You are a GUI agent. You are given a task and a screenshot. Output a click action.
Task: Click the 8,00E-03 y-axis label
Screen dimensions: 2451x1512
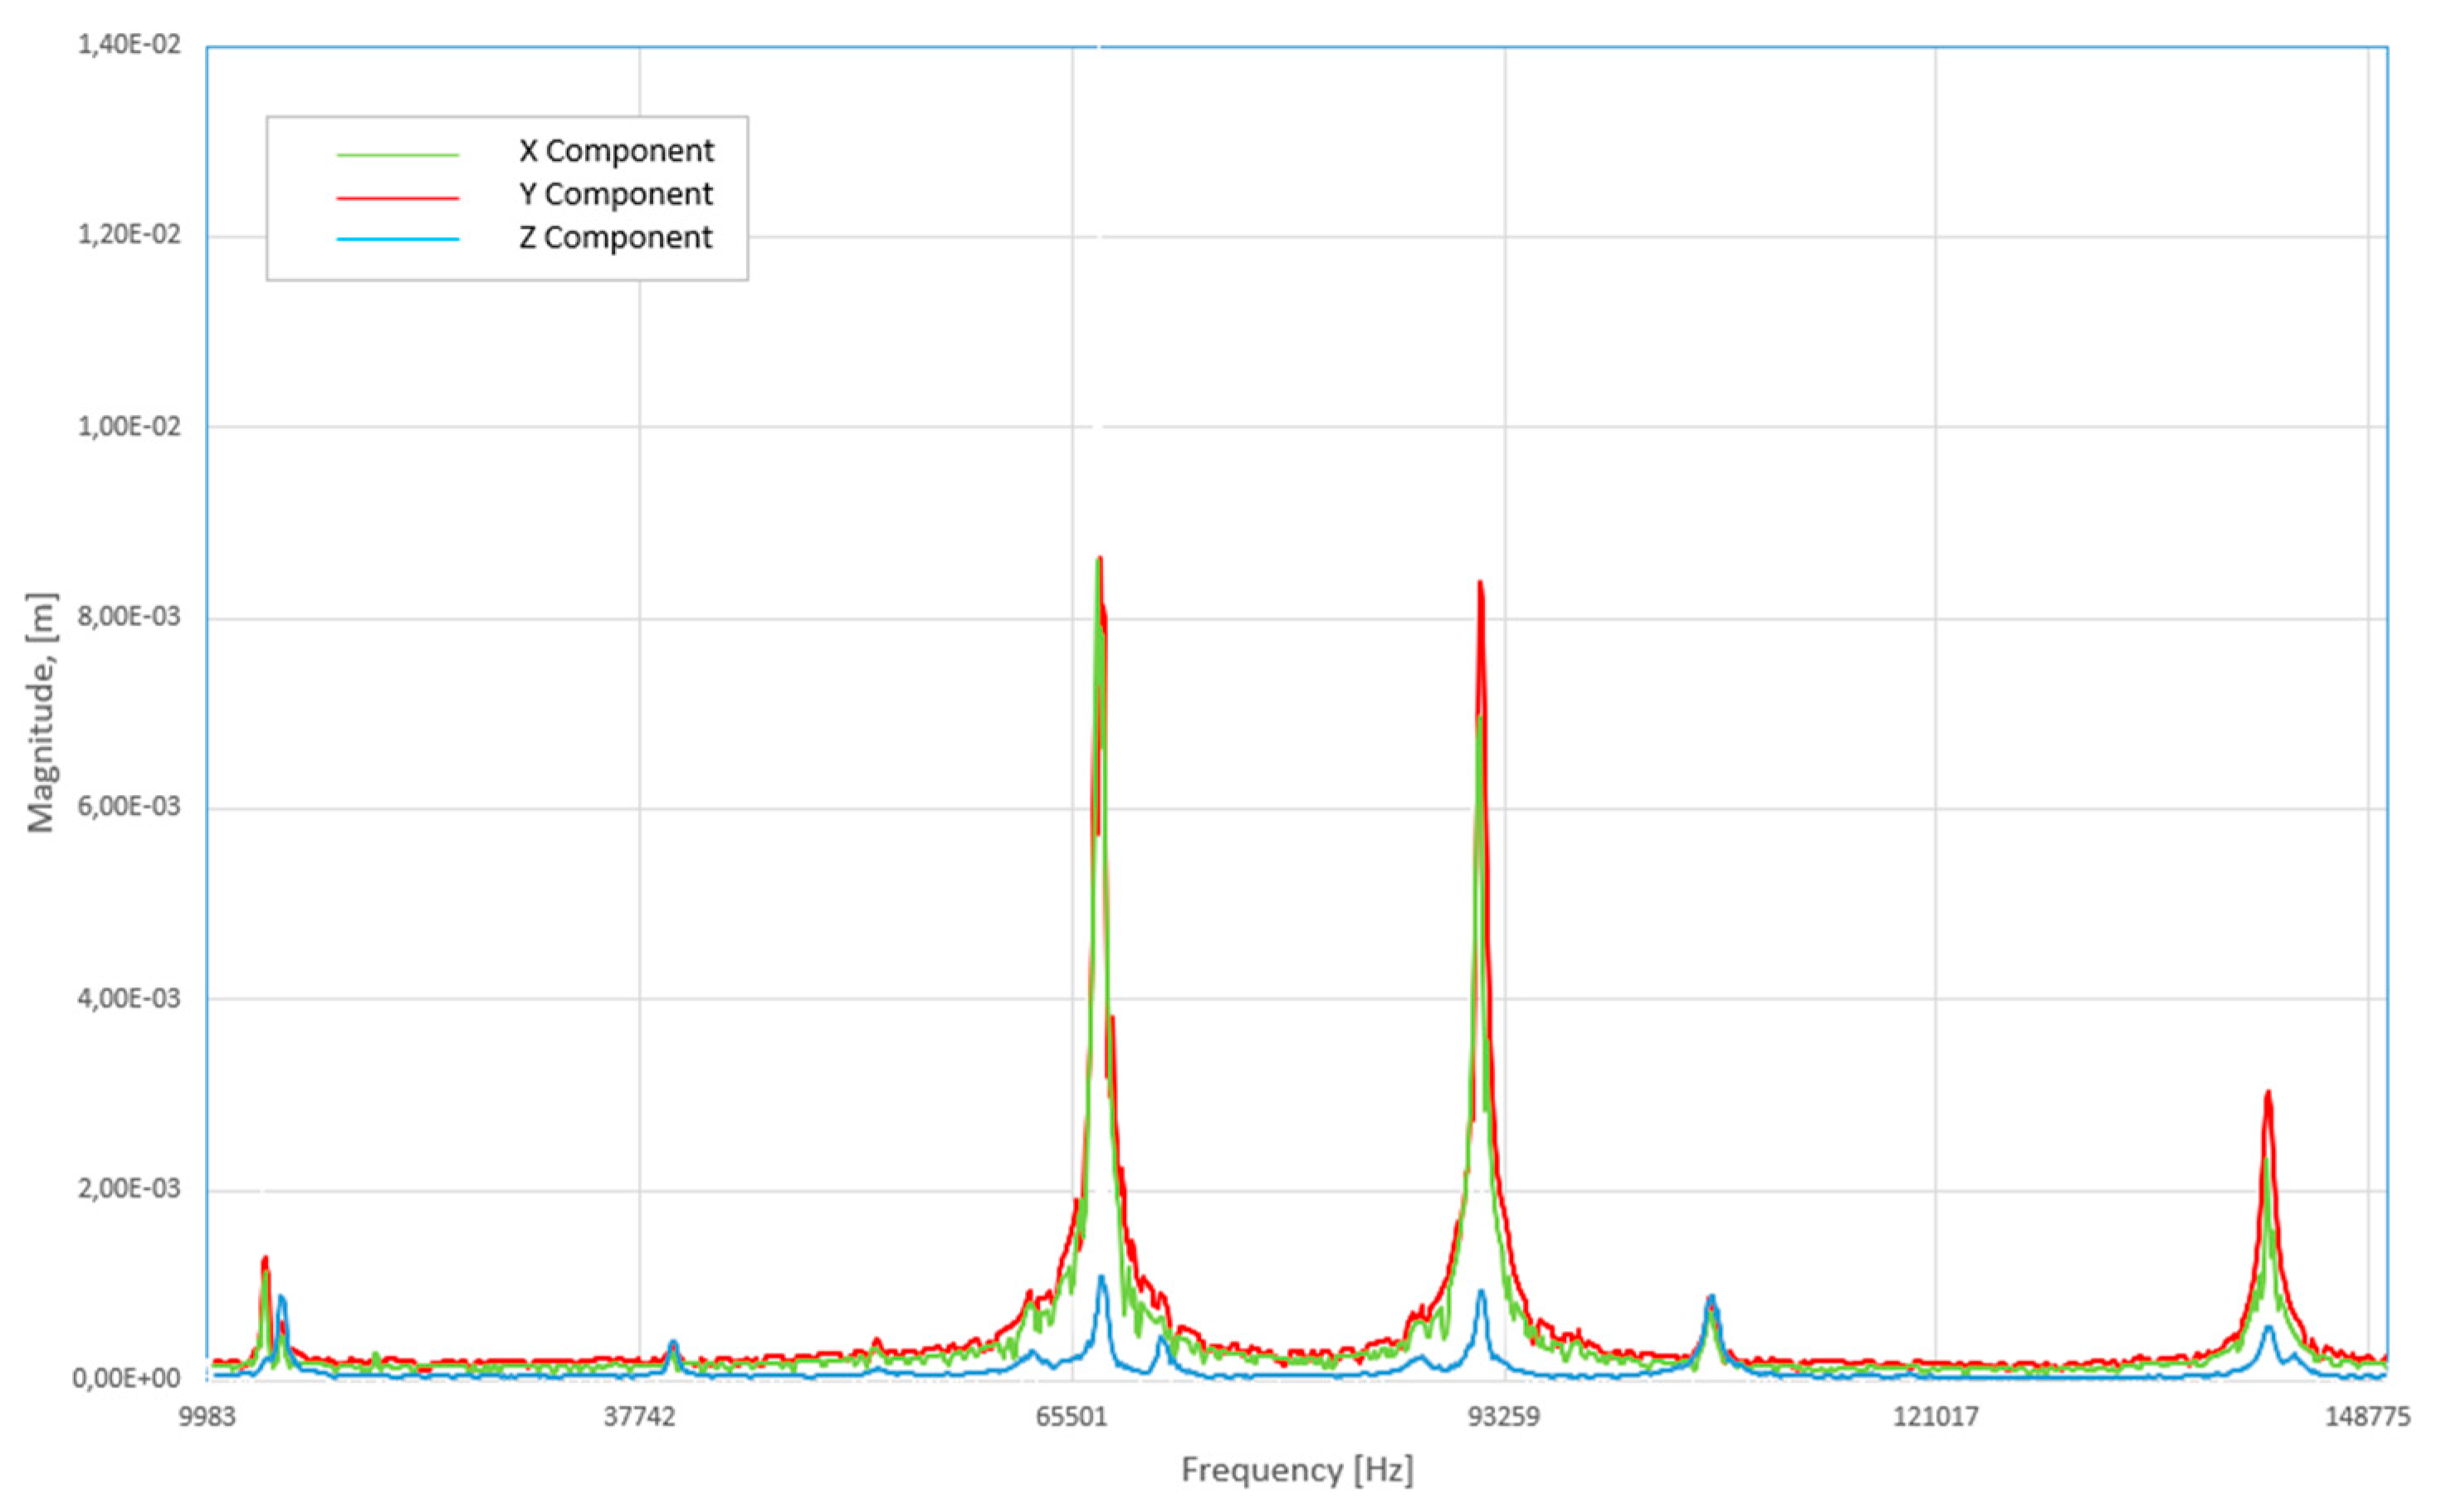(129, 617)
